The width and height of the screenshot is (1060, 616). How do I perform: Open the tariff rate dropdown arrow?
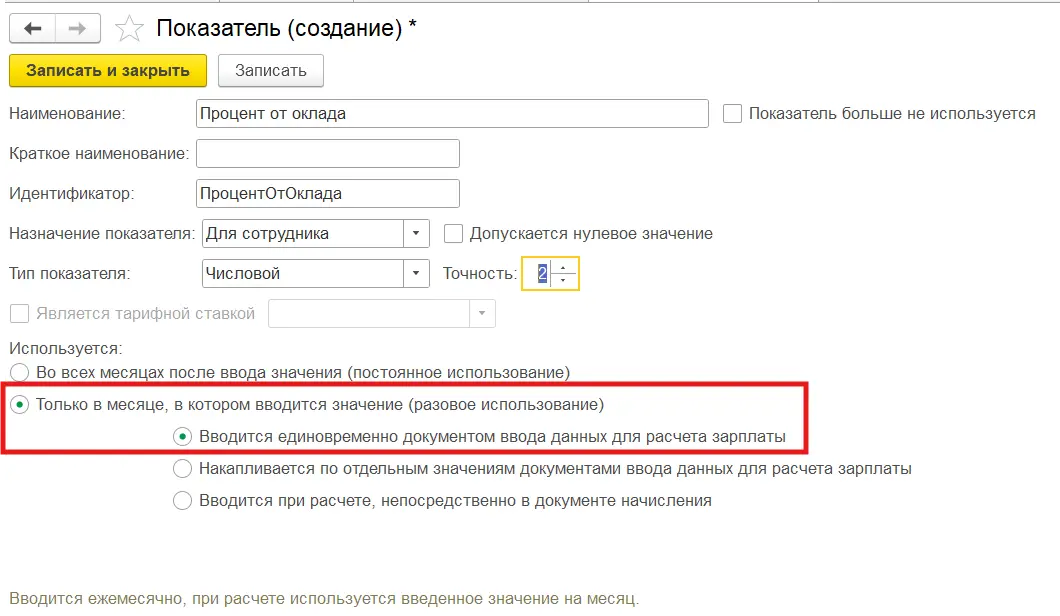483,314
